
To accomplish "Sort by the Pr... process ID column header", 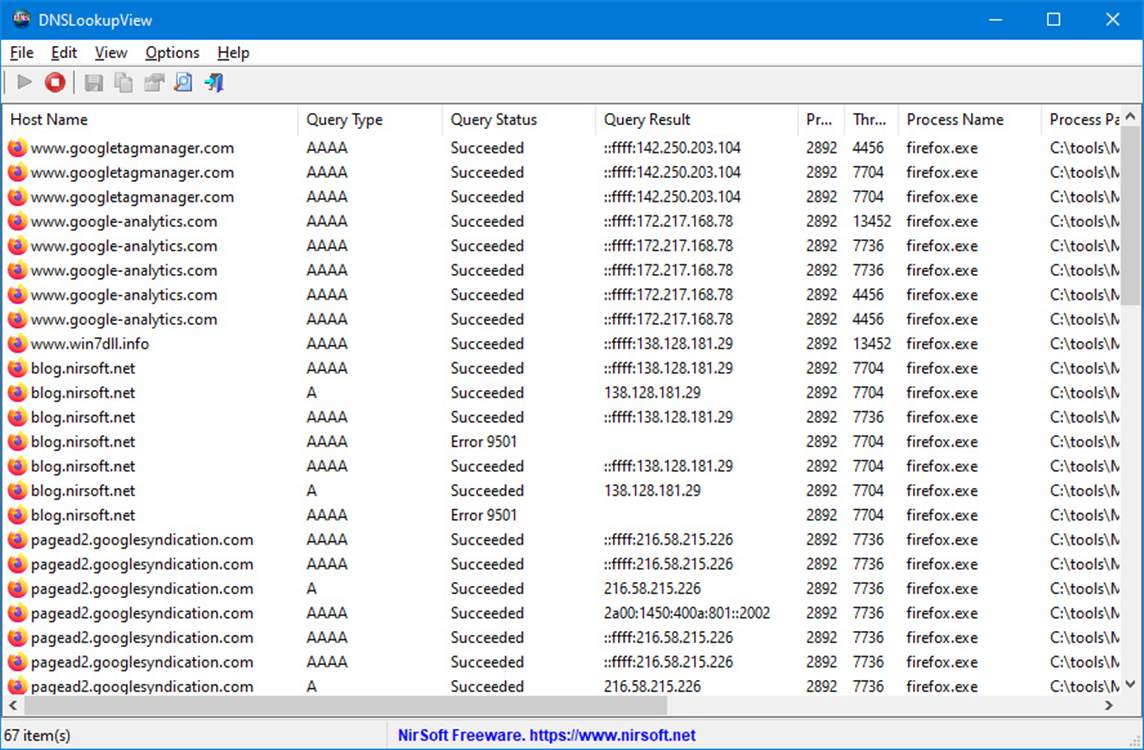I will click(821, 120).
